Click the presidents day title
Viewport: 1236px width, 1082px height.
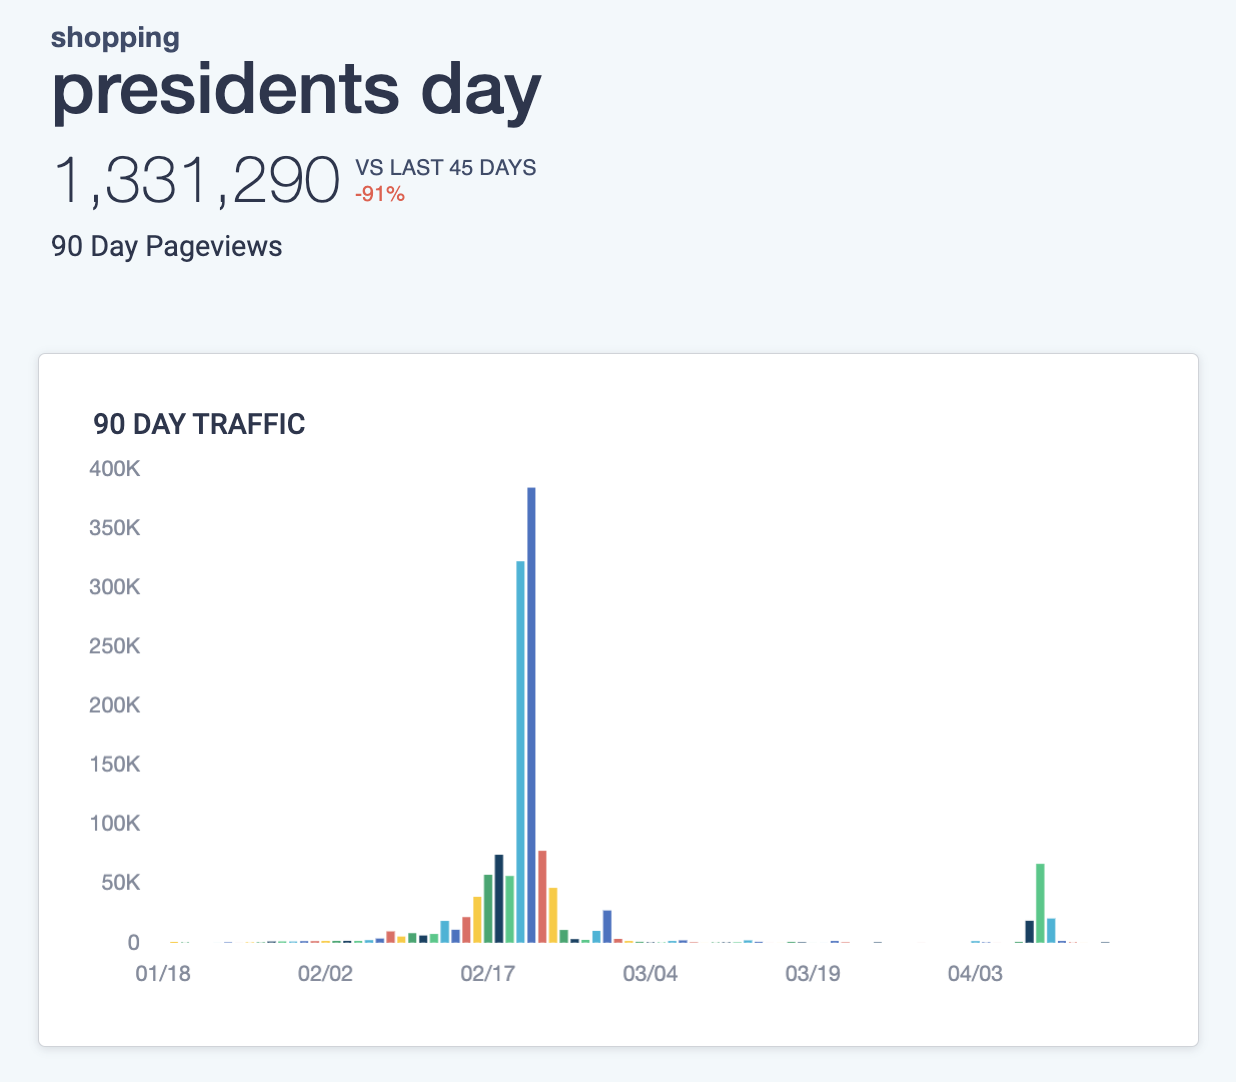[296, 90]
